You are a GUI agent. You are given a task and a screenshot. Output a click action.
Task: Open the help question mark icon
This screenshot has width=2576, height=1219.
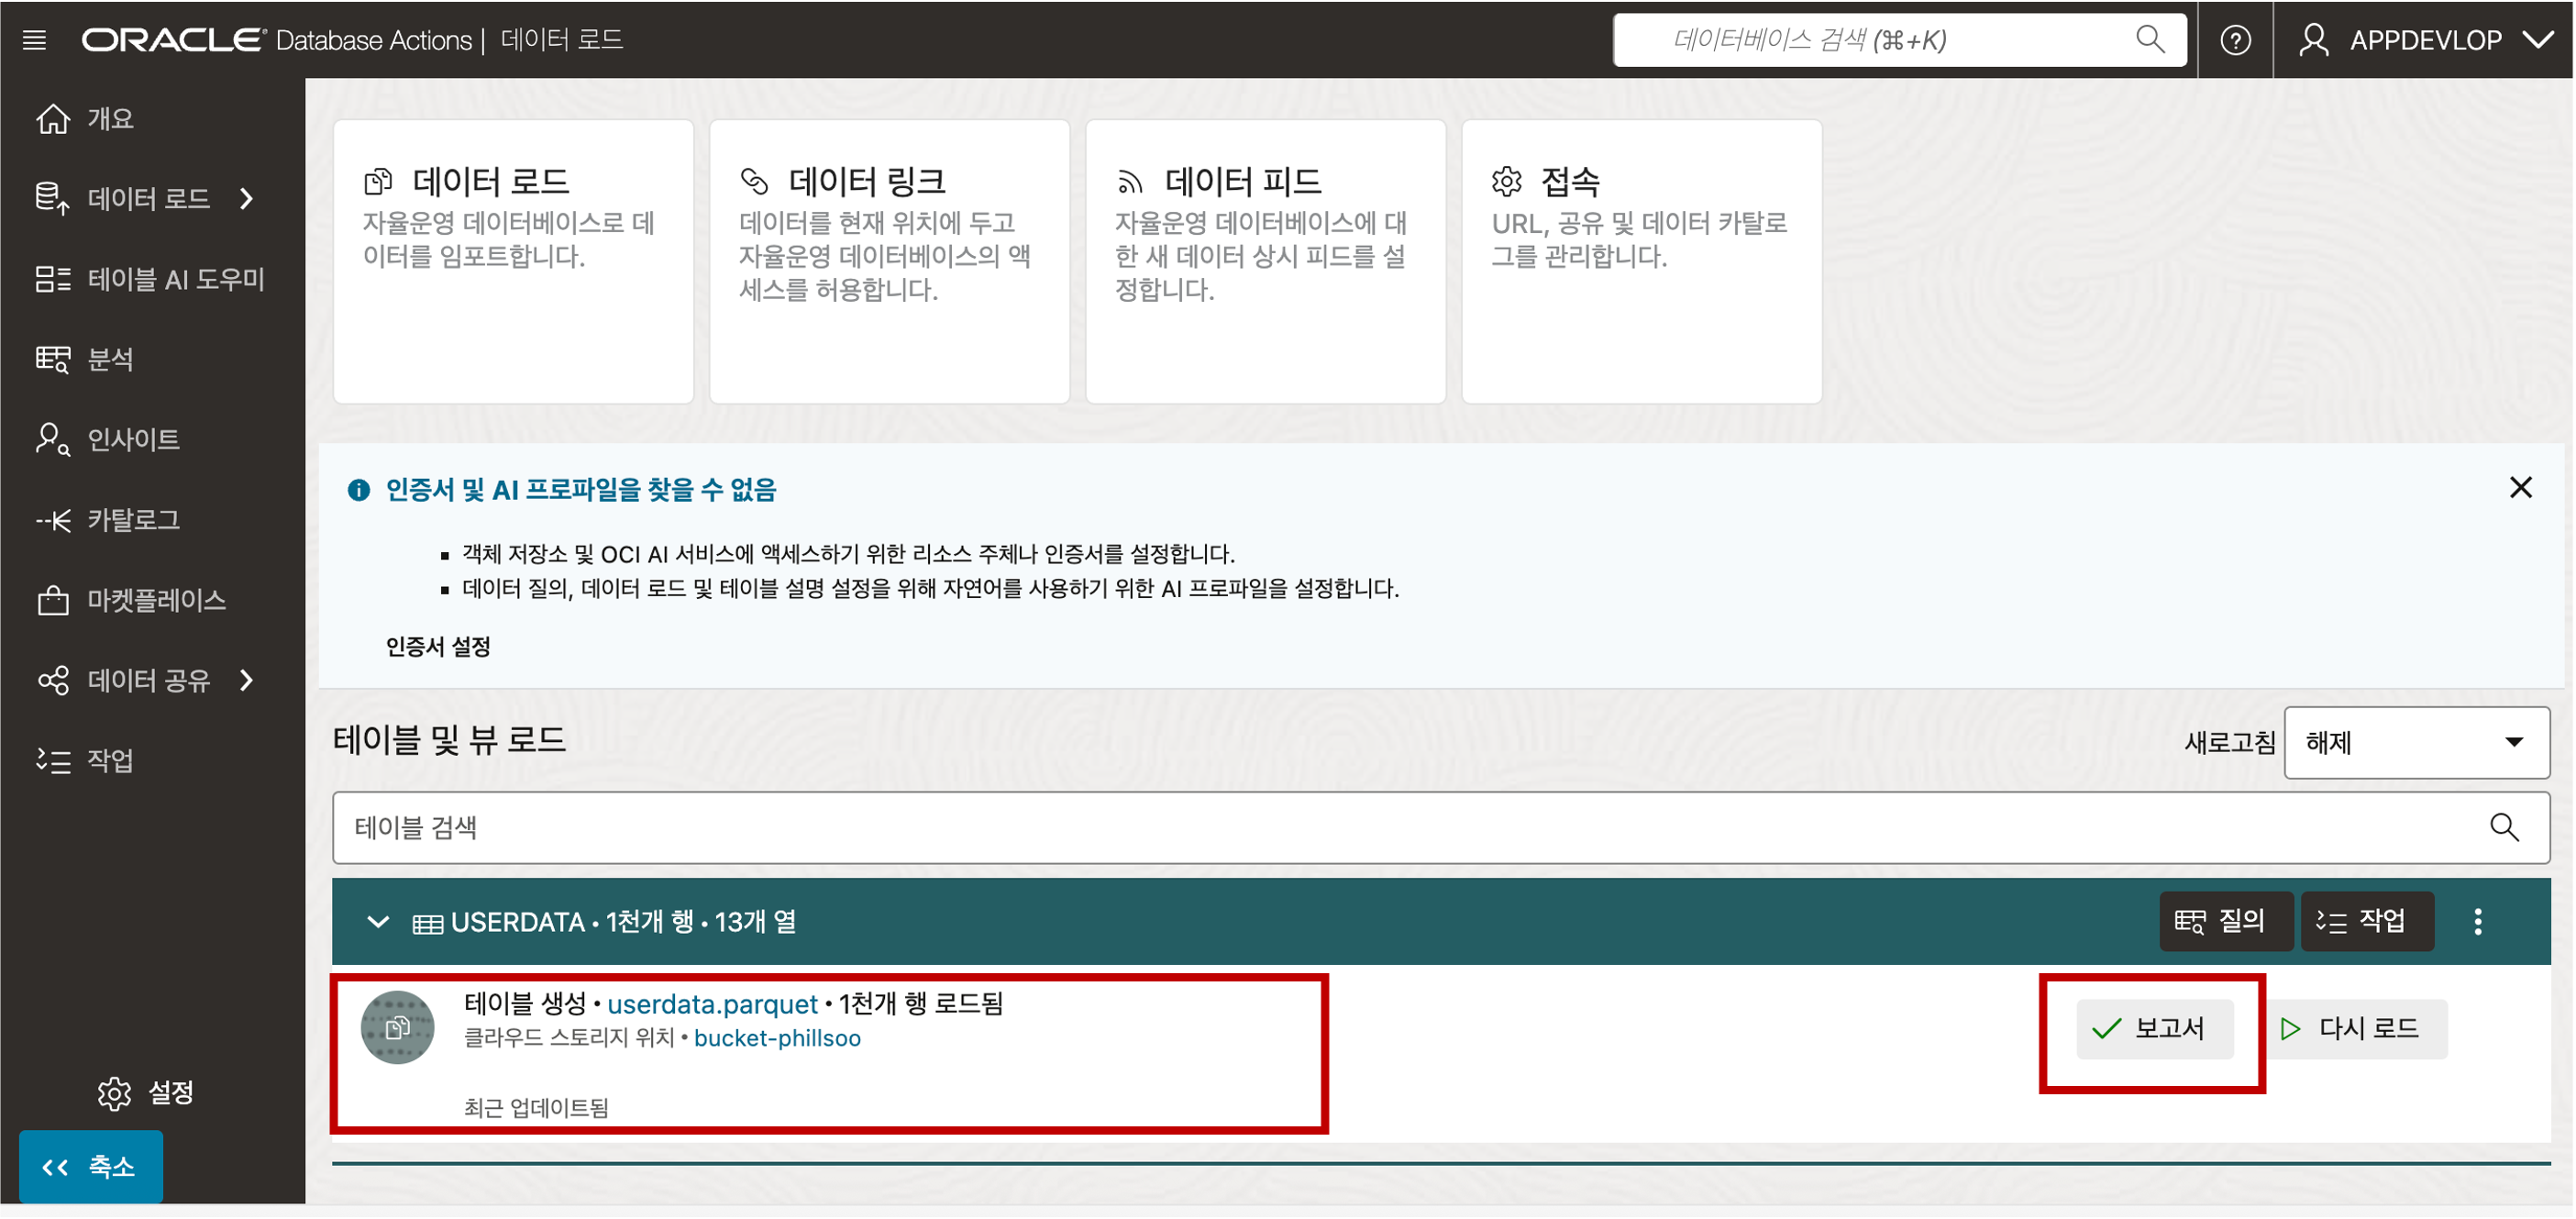[x=2235, y=40]
